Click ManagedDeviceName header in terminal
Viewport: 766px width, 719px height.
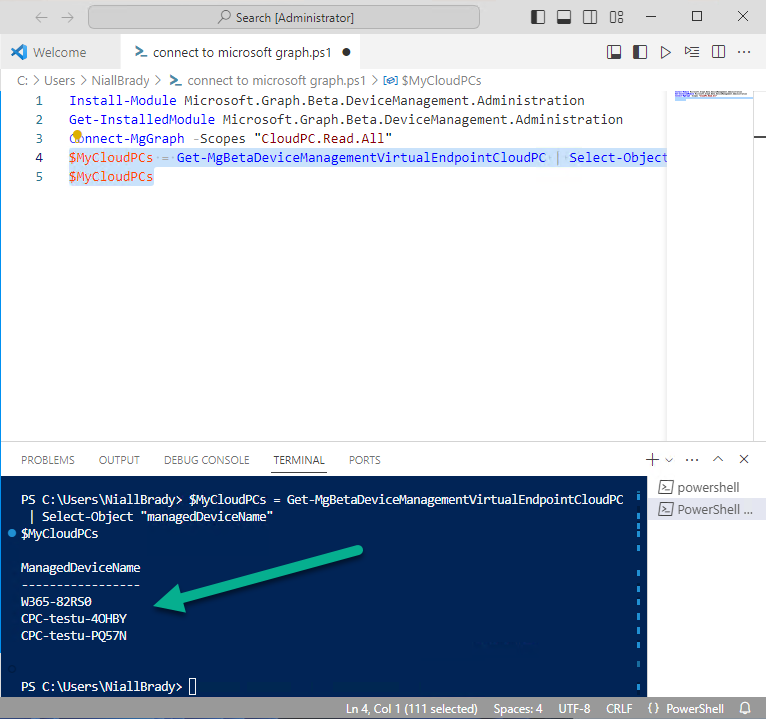tap(81, 568)
